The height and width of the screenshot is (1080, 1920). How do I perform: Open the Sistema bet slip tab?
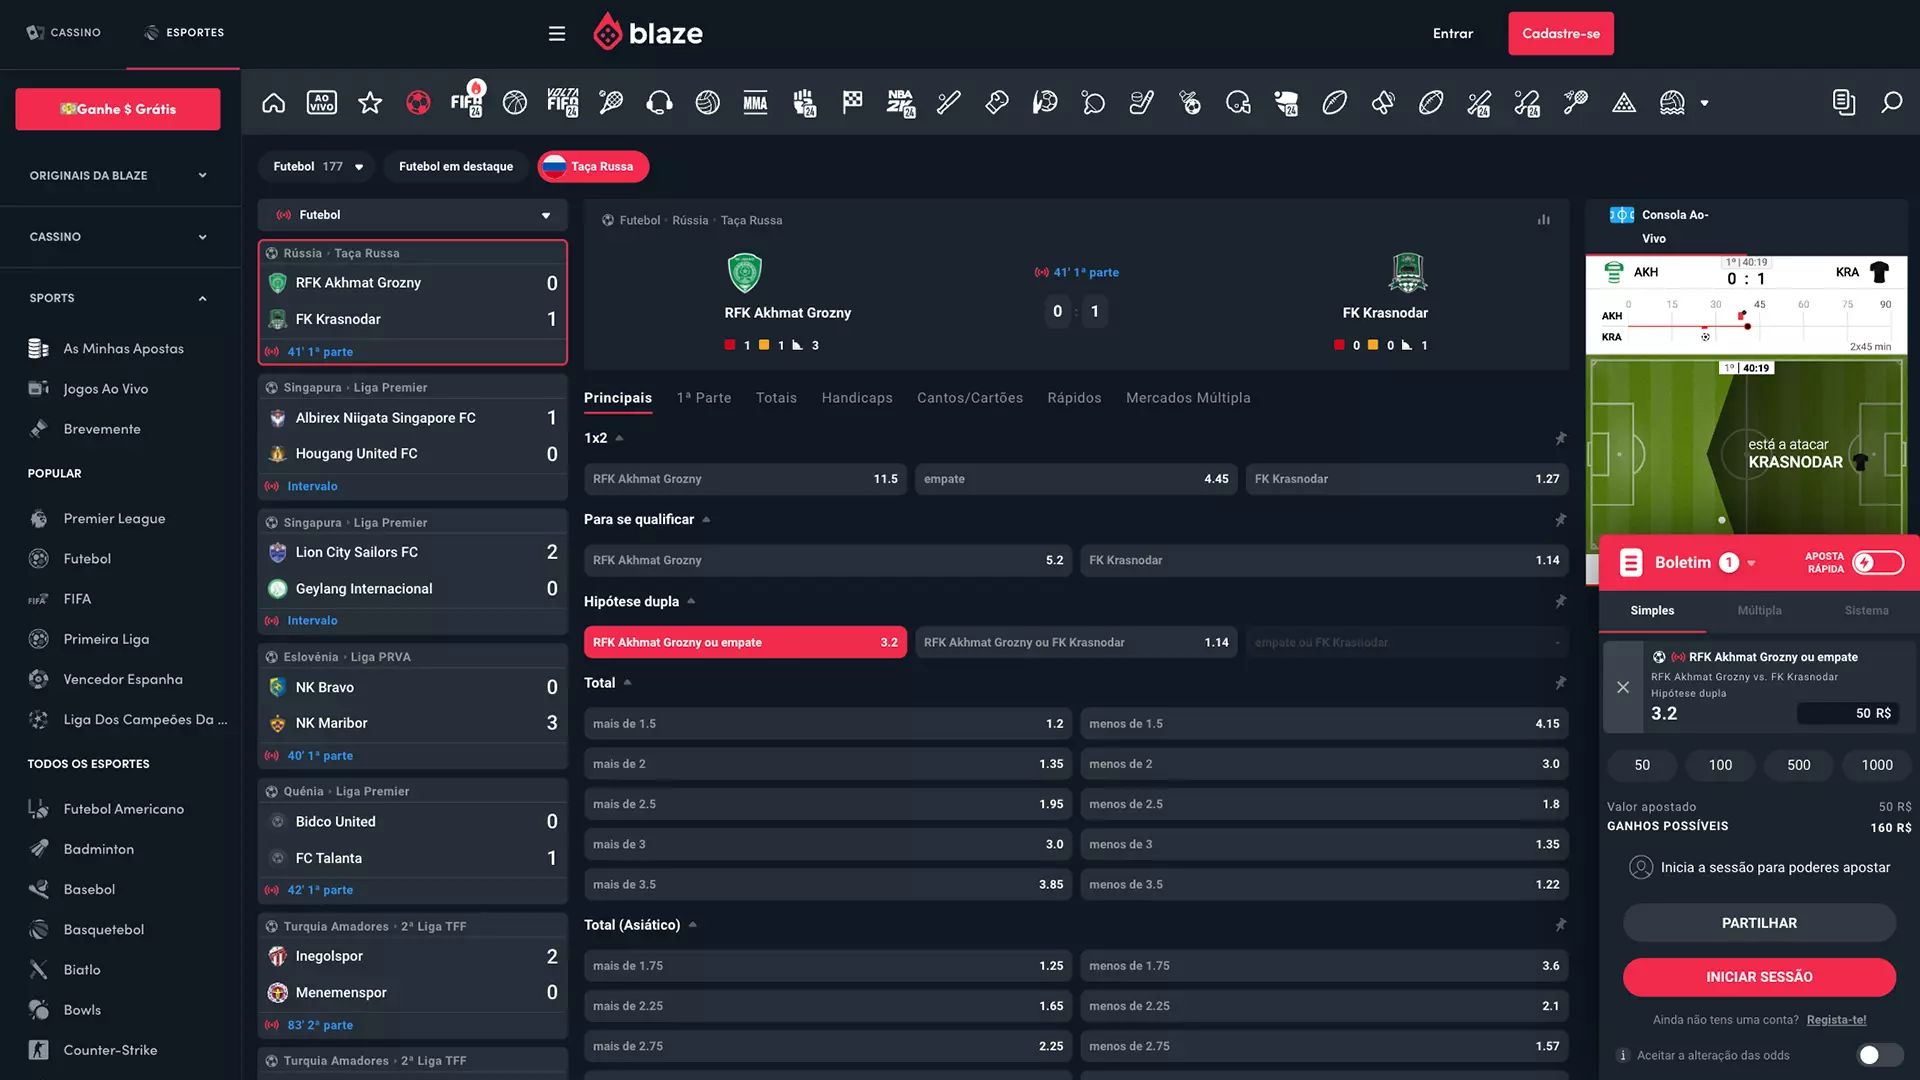click(x=1866, y=611)
